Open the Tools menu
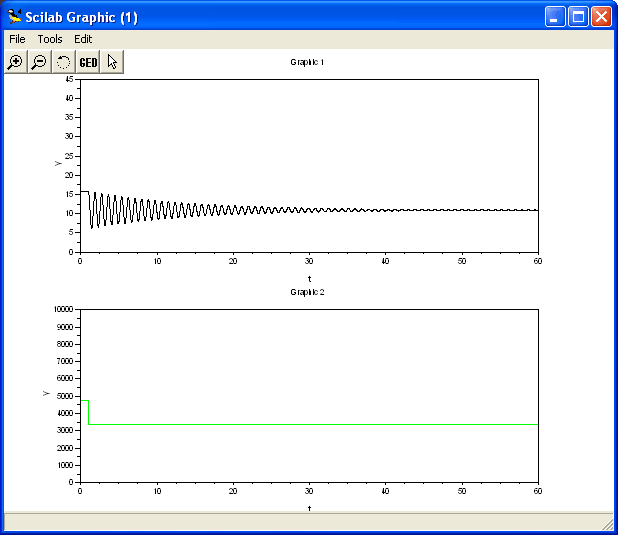Screen dimensions: 618x535 (50, 39)
